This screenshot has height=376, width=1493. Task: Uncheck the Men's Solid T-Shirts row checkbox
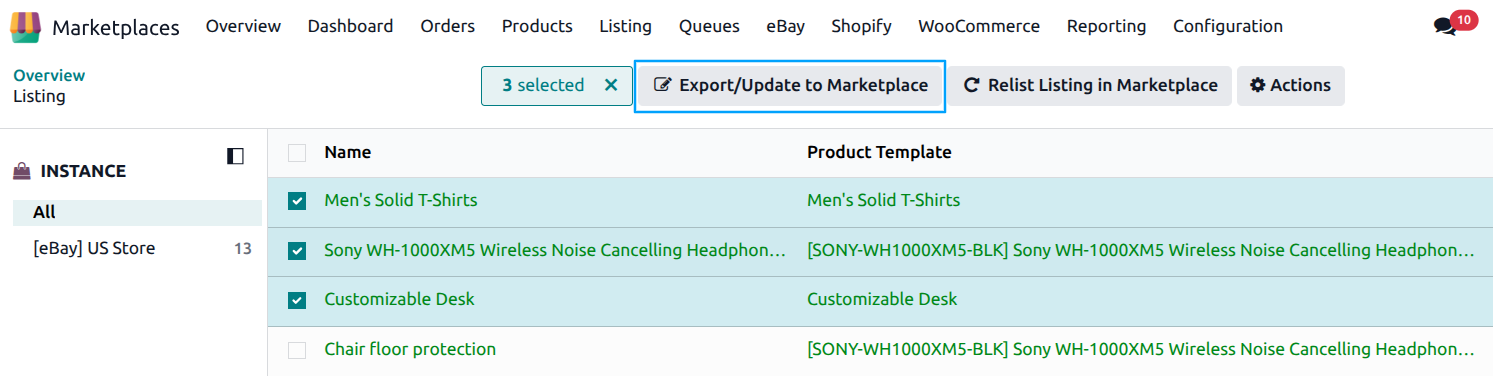(297, 201)
